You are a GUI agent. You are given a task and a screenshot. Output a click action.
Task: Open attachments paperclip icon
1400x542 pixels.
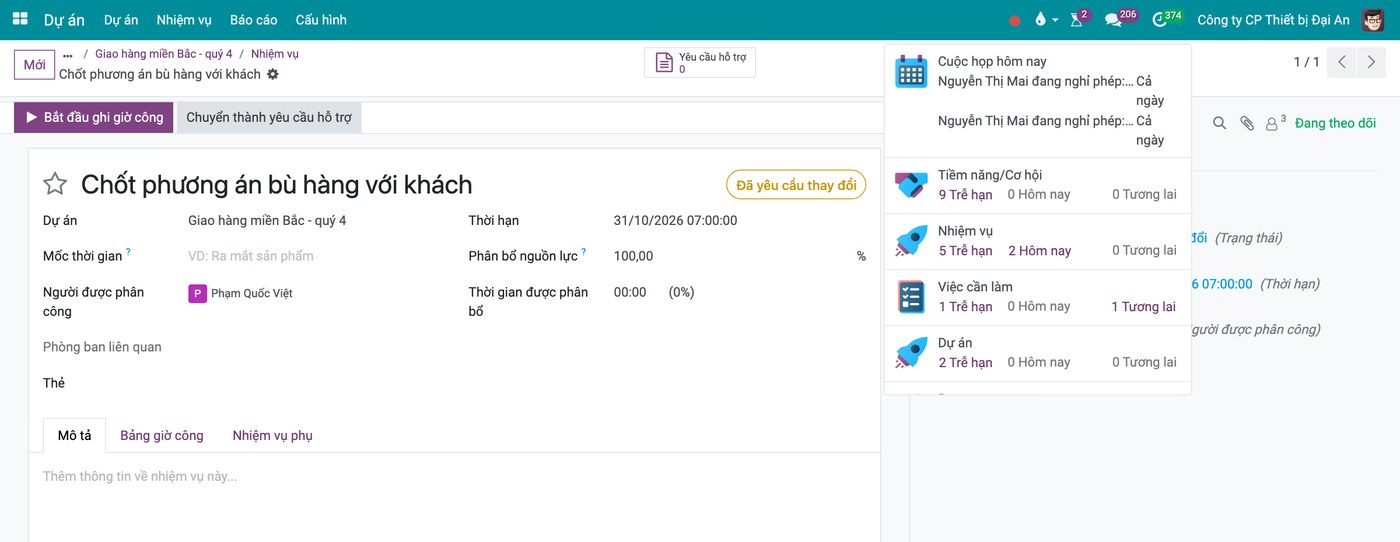pyautogui.click(x=1247, y=123)
